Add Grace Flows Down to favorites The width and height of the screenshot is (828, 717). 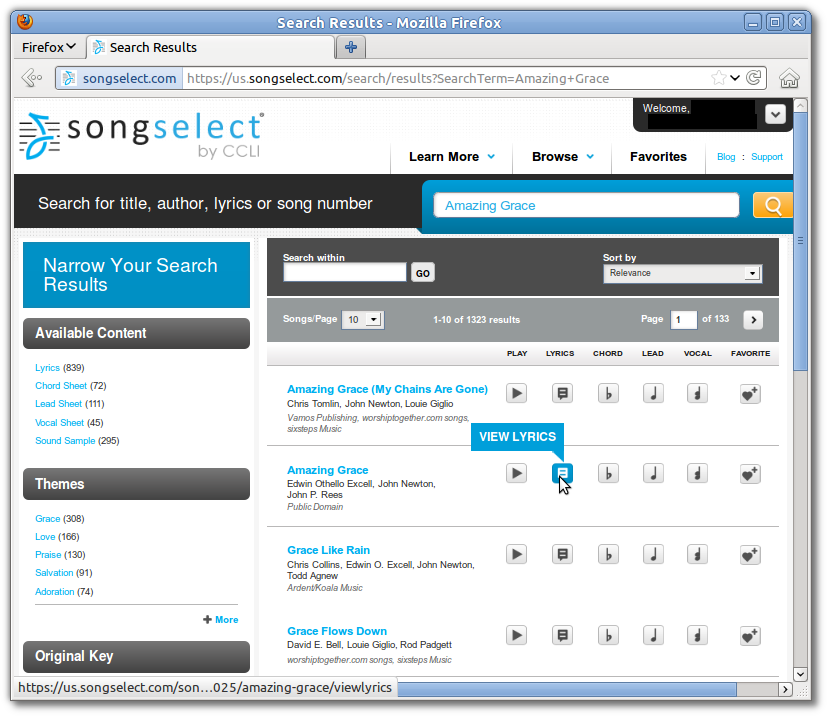pyautogui.click(x=750, y=636)
